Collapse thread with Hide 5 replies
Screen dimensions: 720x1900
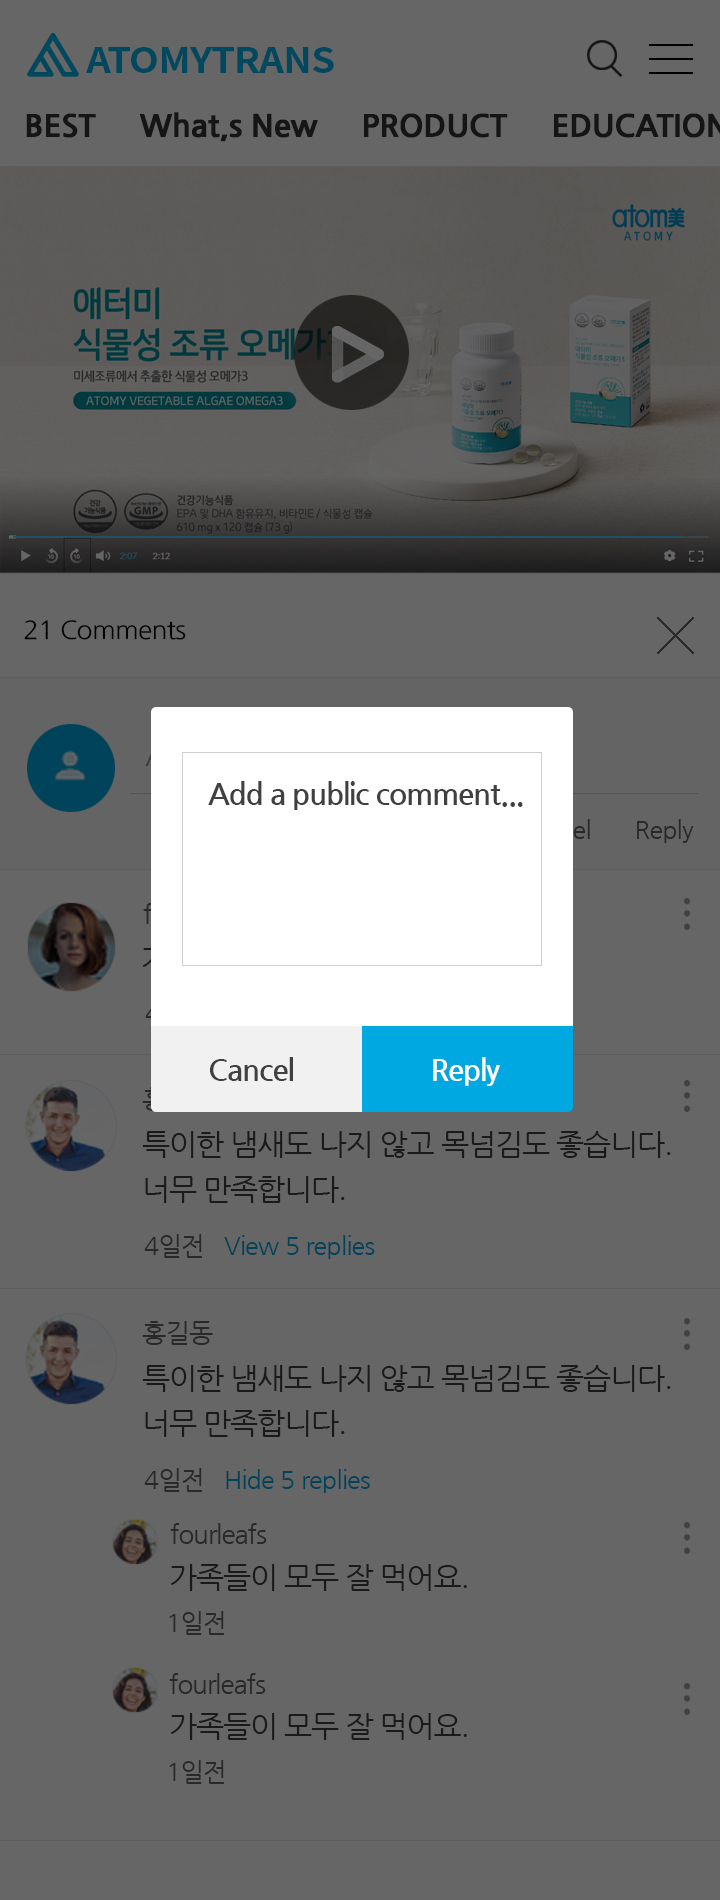pyautogui.click(x=297, y=1481)
